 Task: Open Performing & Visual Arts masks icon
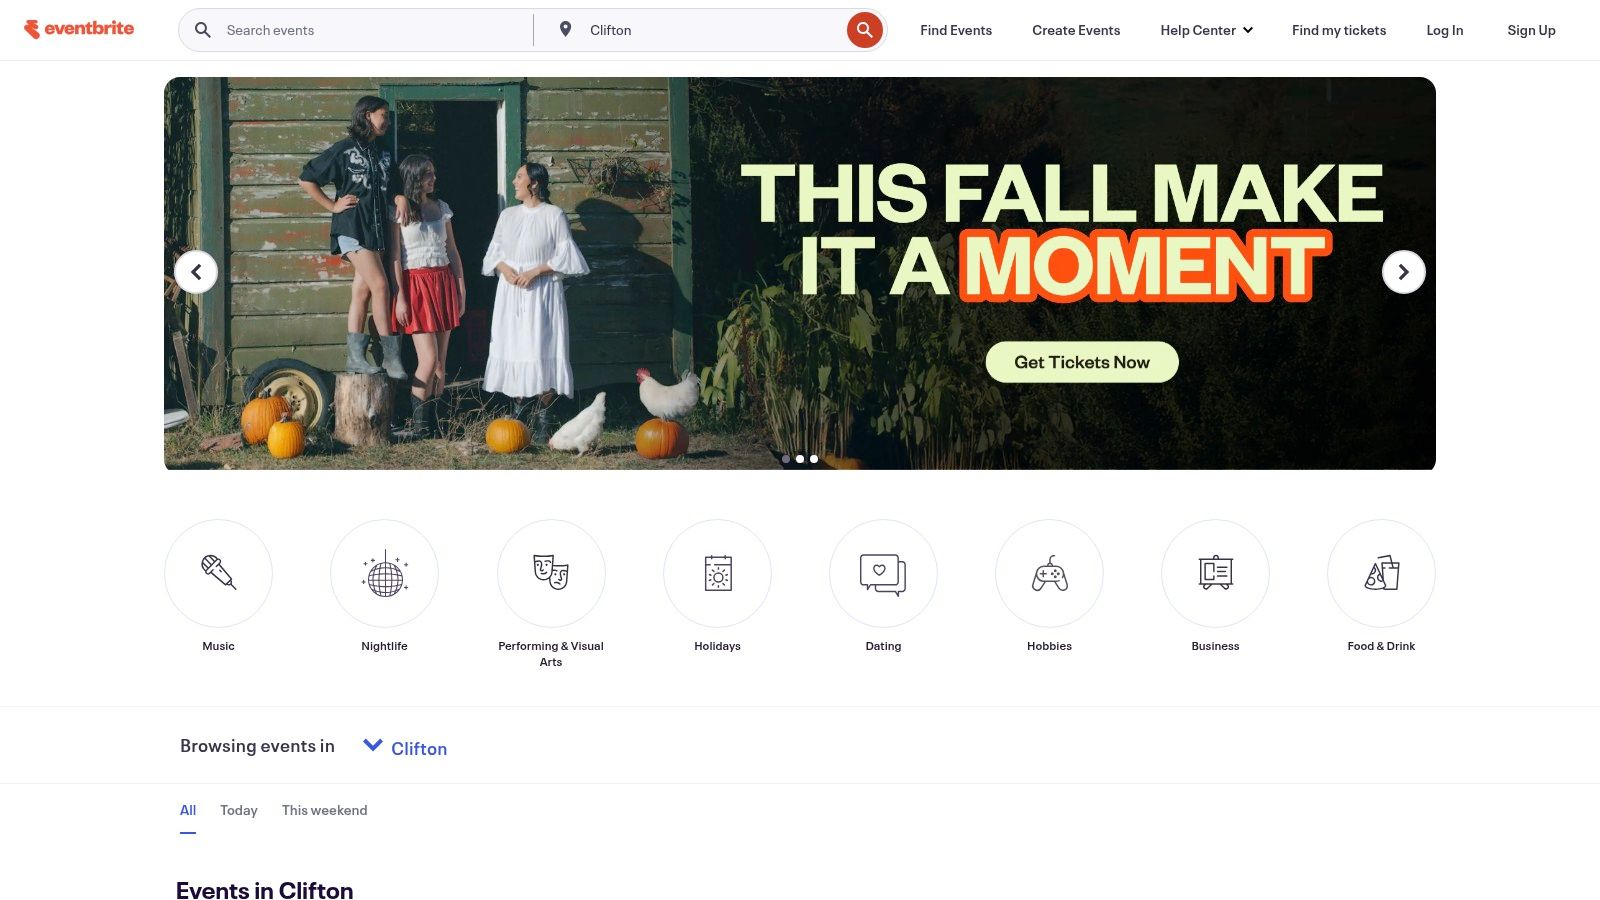(551, 573)
